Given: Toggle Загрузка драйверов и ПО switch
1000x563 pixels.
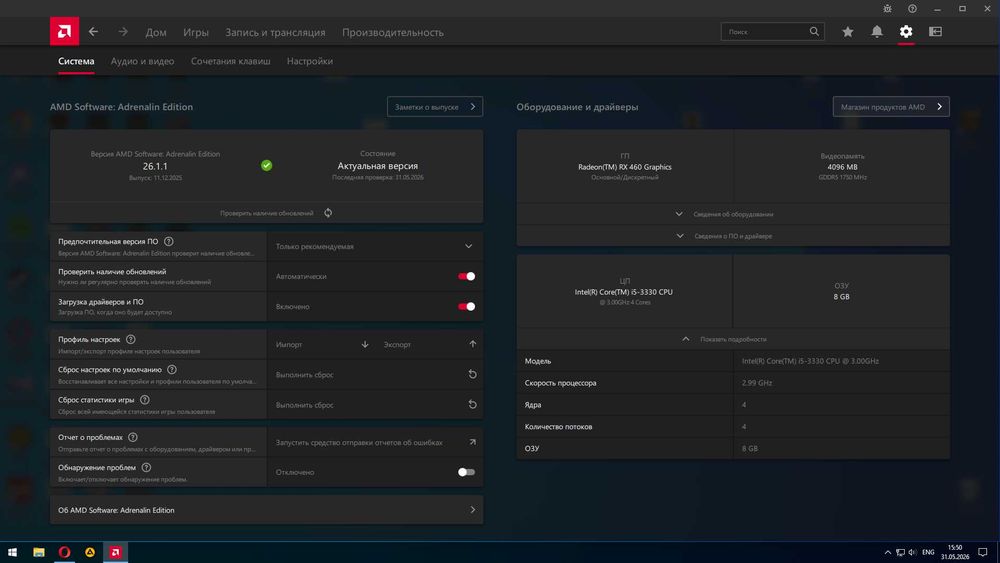Looking at the screenshot, I should [466, 307].
